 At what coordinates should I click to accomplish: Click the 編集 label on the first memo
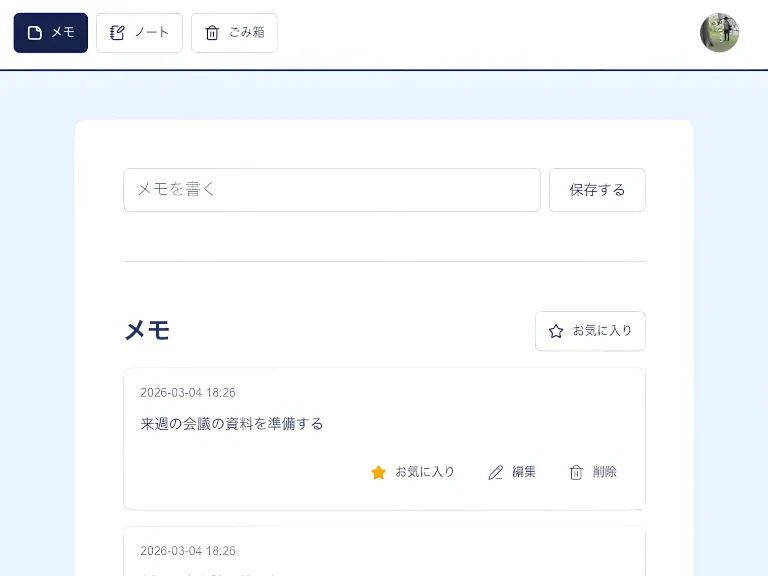[524, 472]
